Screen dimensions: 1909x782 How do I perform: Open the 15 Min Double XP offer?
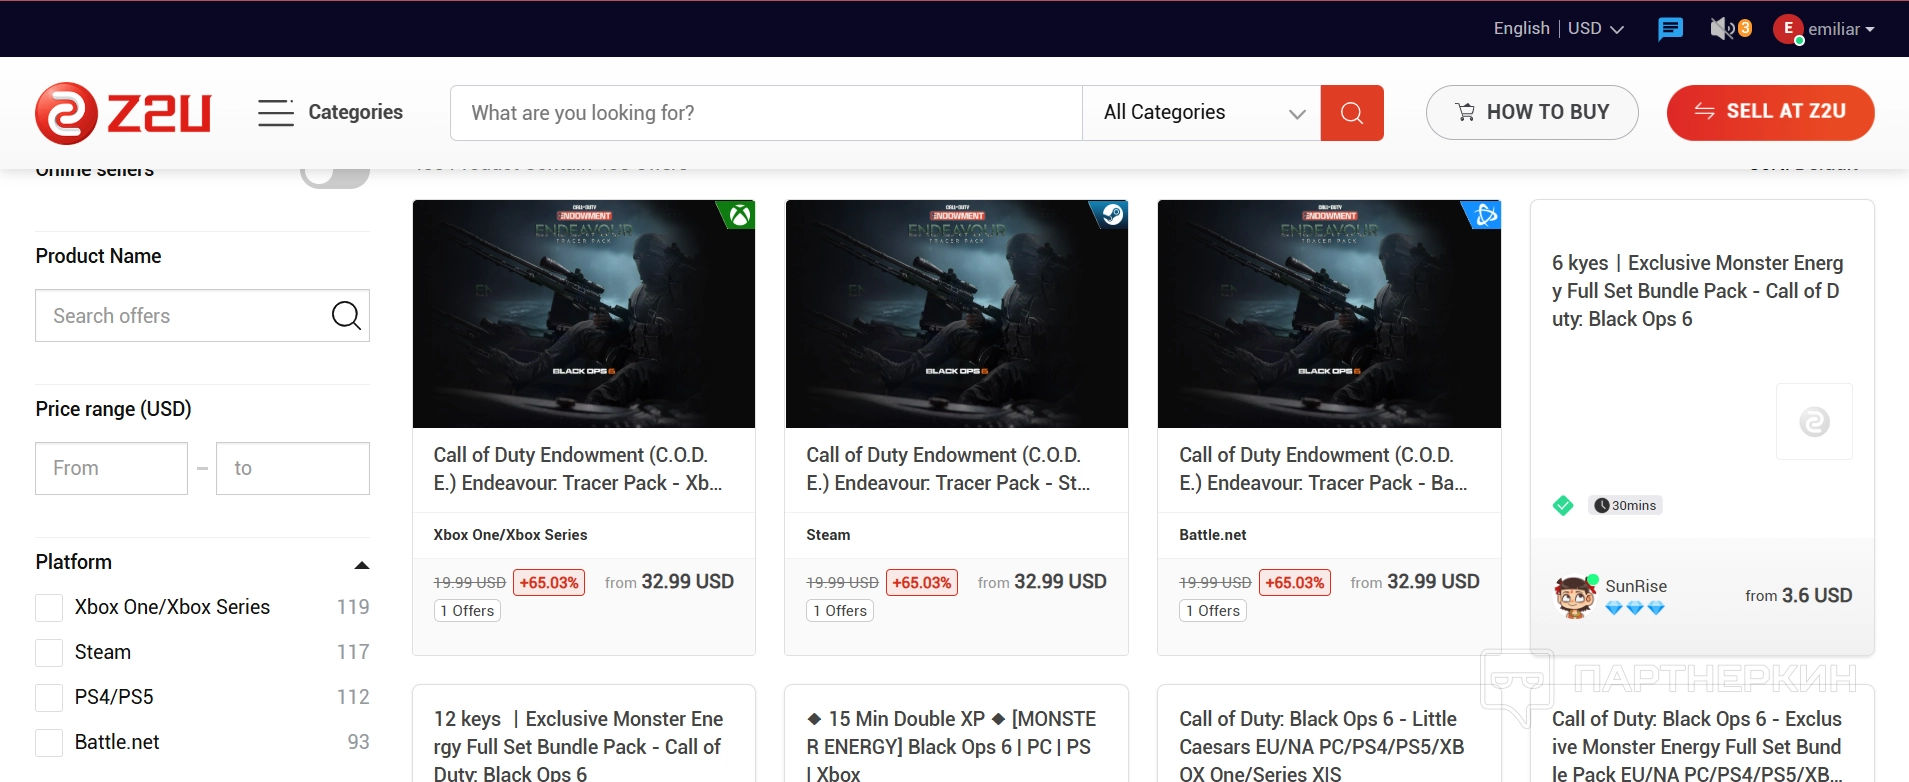(x=951, y=746)
